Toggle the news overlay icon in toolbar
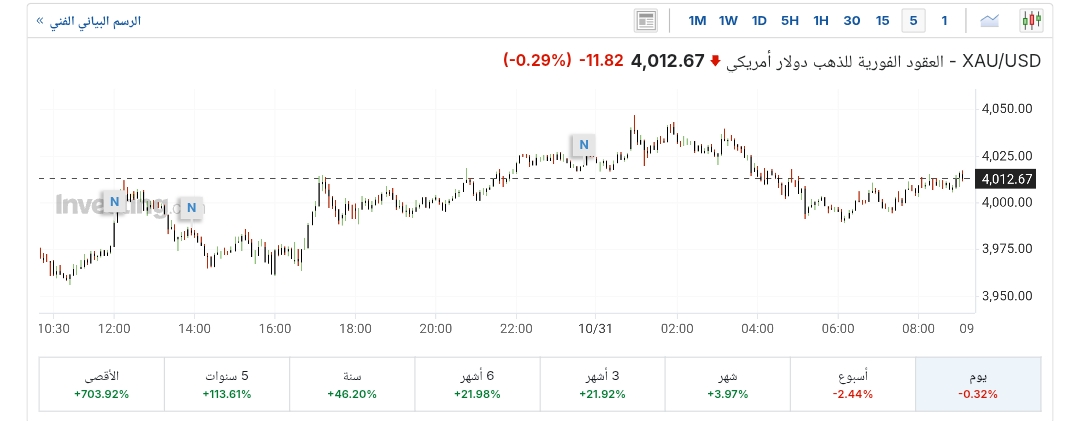Viewport: 1080px width, 421px height. tap(645, 20)
